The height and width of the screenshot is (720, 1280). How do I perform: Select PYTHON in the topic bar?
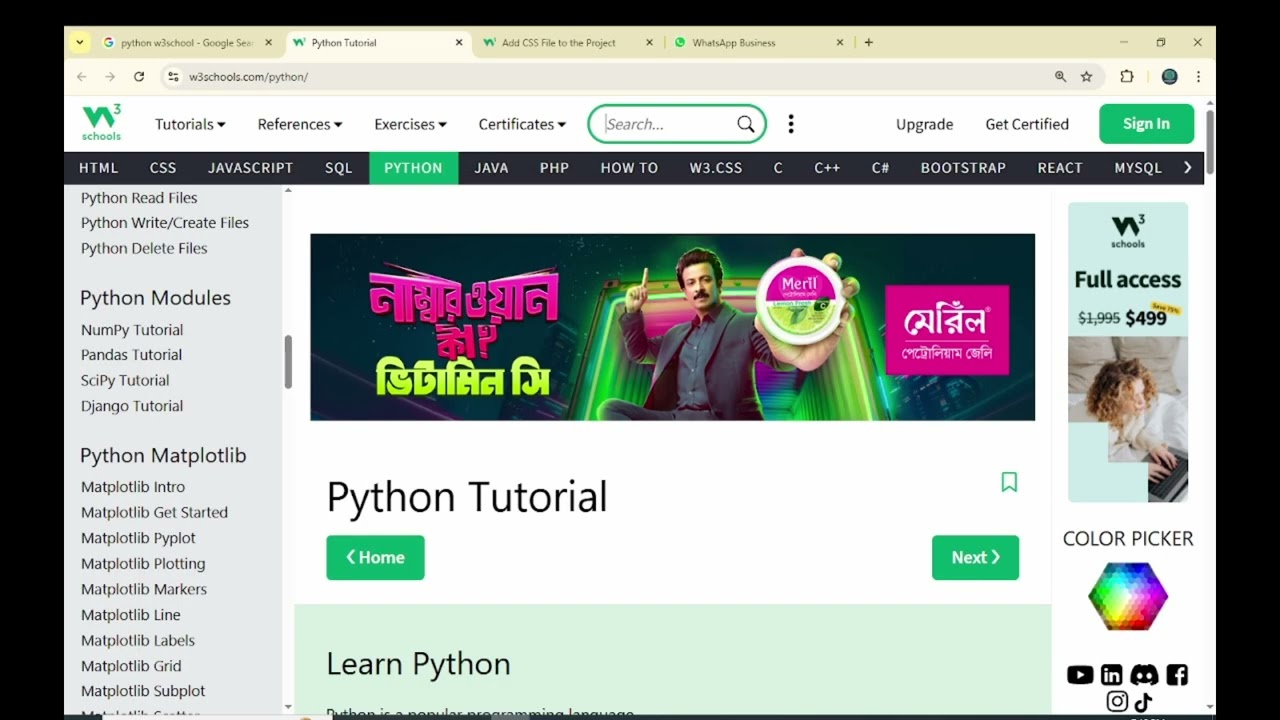point(413,168)
